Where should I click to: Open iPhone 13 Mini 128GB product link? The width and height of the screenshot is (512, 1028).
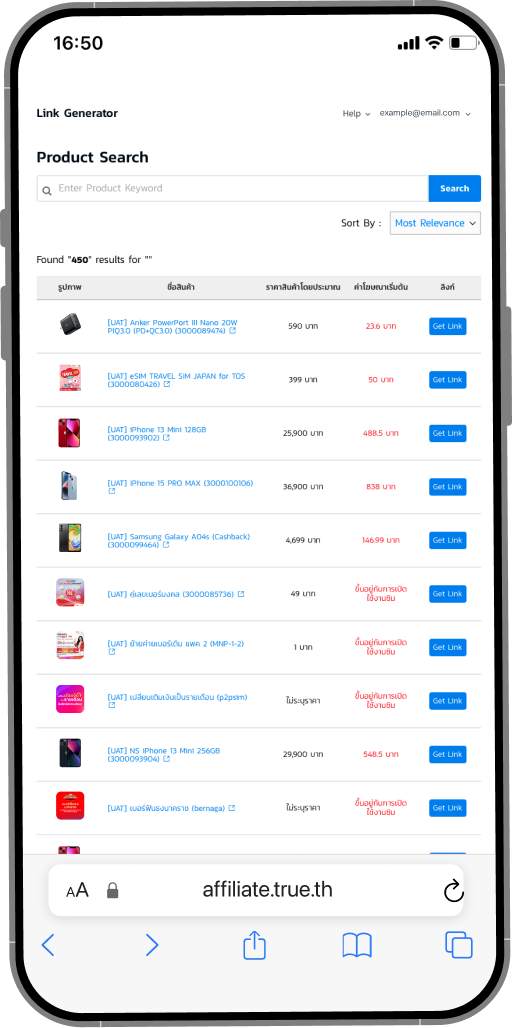157,433
